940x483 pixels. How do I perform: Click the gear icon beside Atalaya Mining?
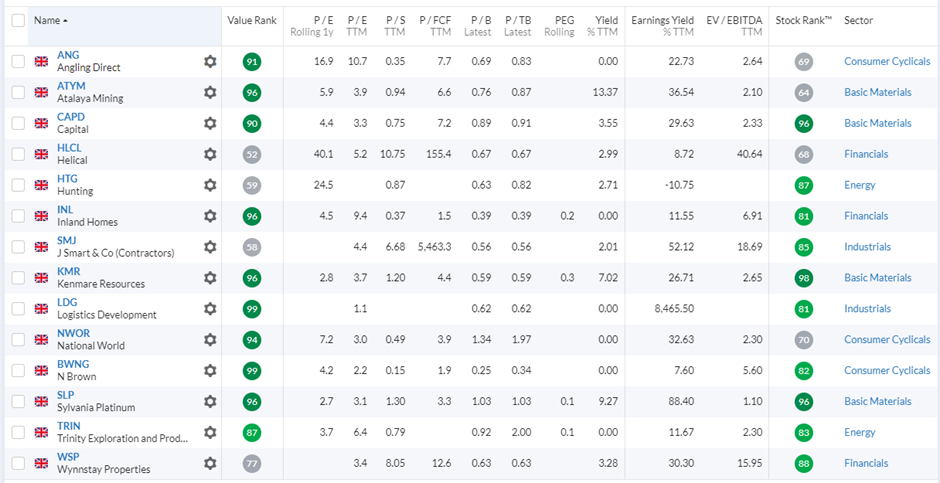[210, 93]
